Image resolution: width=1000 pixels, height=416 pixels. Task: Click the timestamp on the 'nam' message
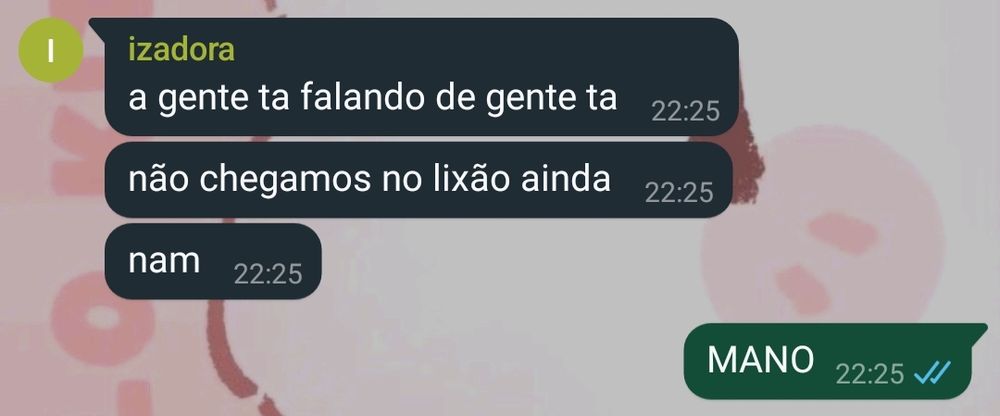(268, 274)
